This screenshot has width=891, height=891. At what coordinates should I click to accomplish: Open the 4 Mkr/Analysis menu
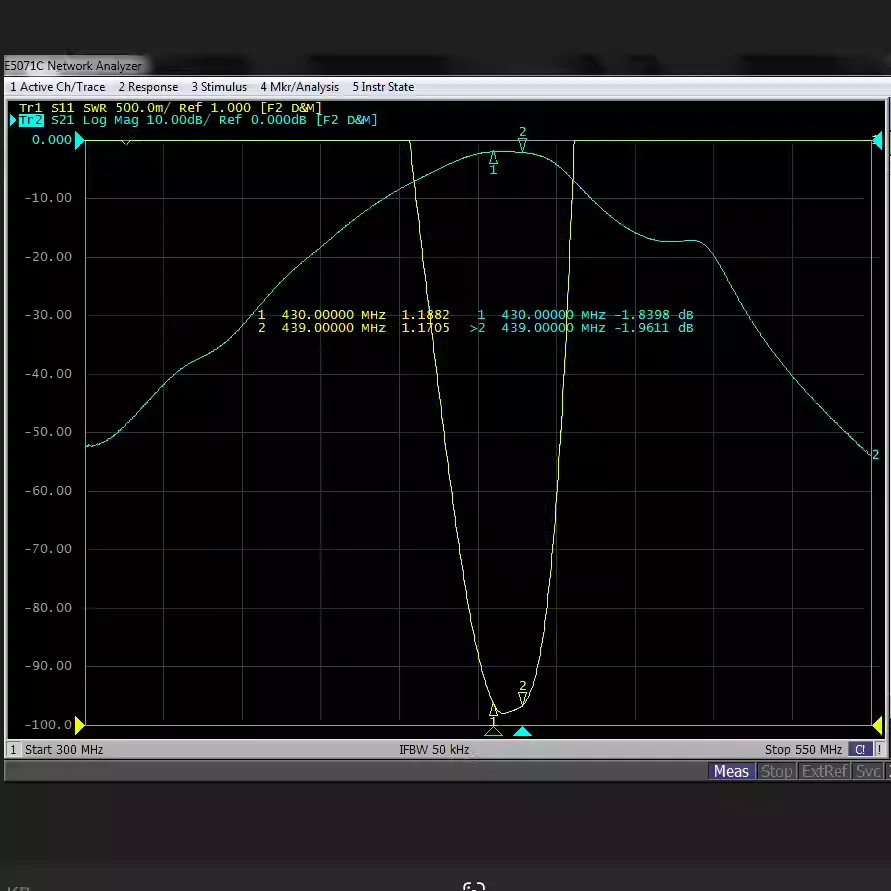pyautogui.click(x=299, y=87)
